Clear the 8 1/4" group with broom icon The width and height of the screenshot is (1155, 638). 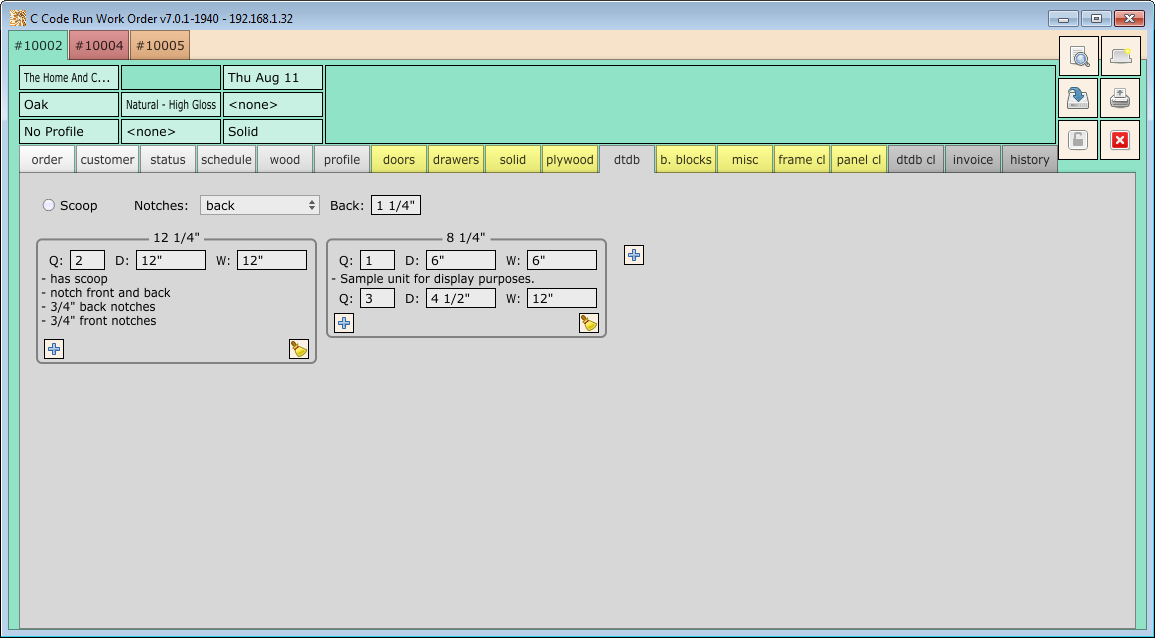click(x=588, y=323)
